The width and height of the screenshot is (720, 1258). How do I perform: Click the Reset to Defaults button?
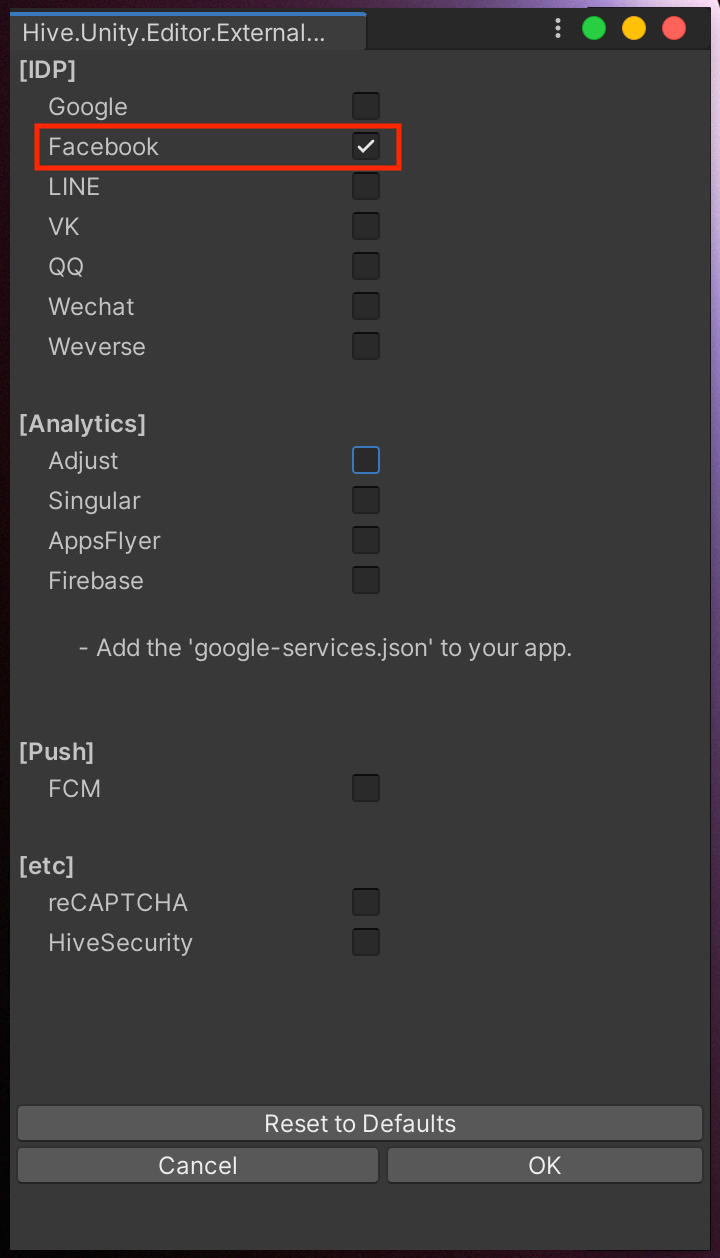(x=360, y=1123)
